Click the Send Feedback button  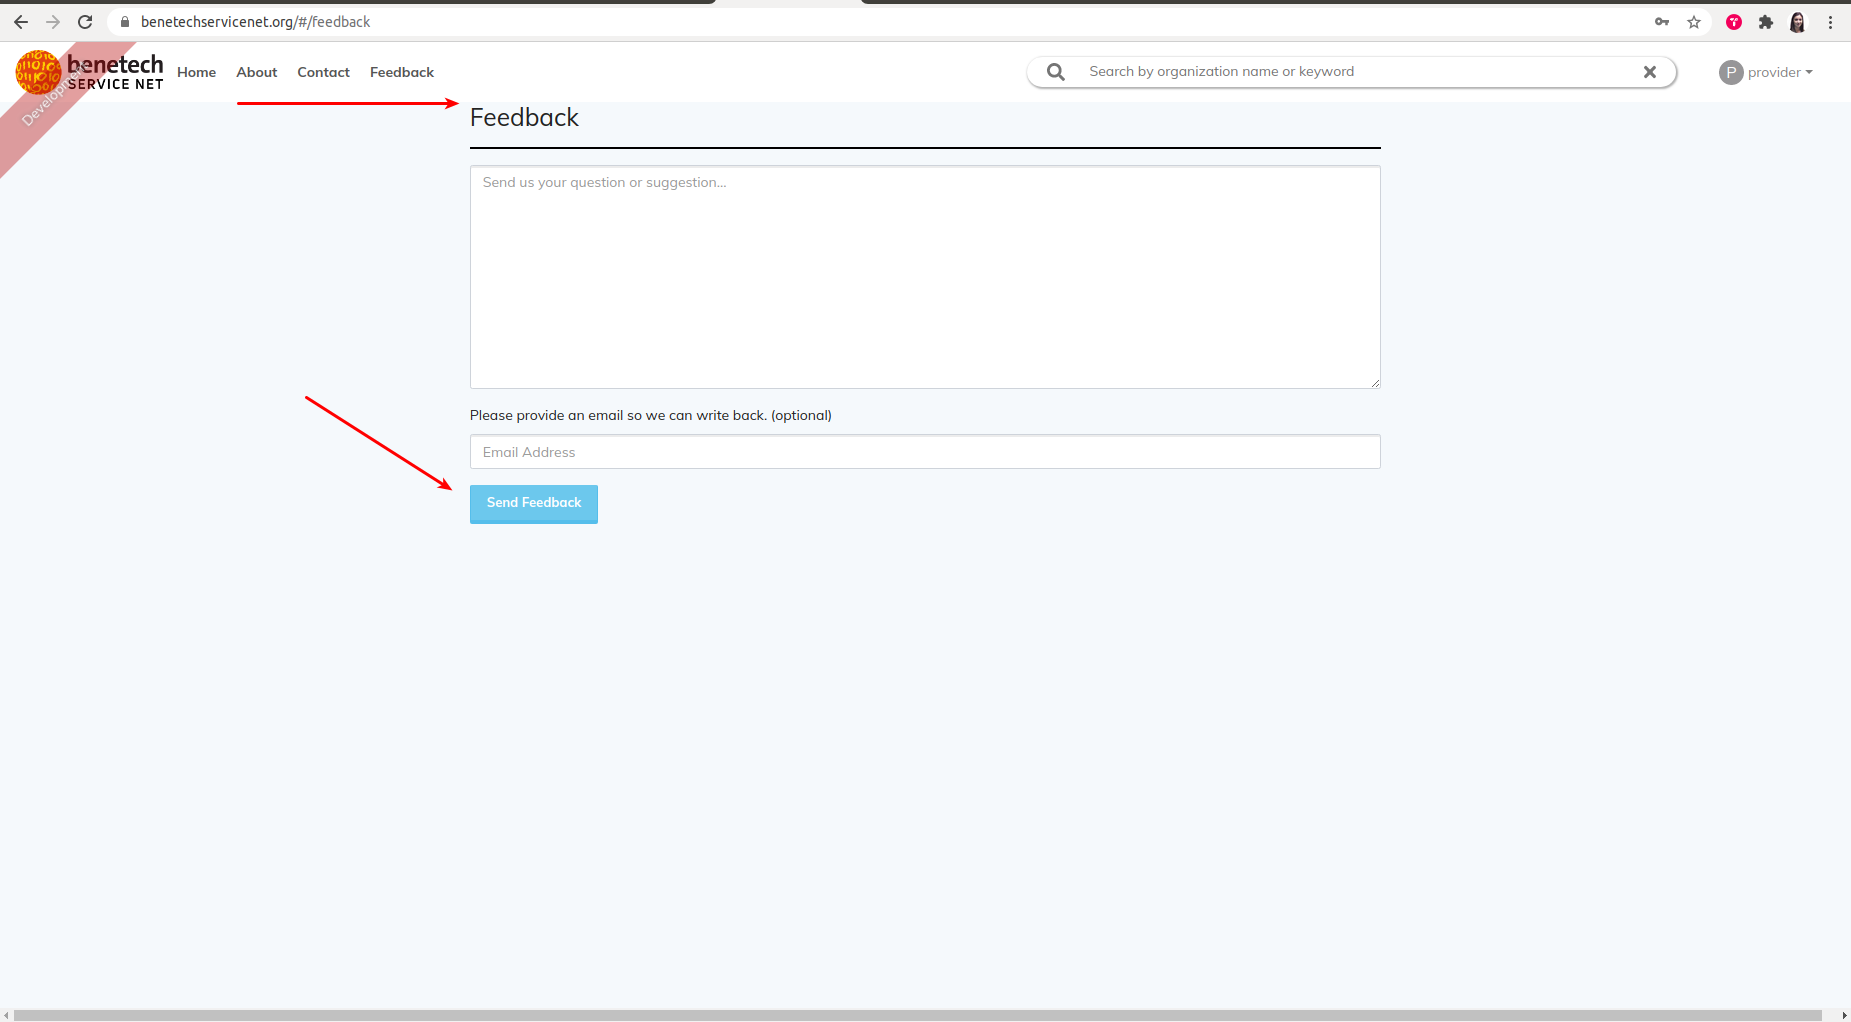point(533,503)
